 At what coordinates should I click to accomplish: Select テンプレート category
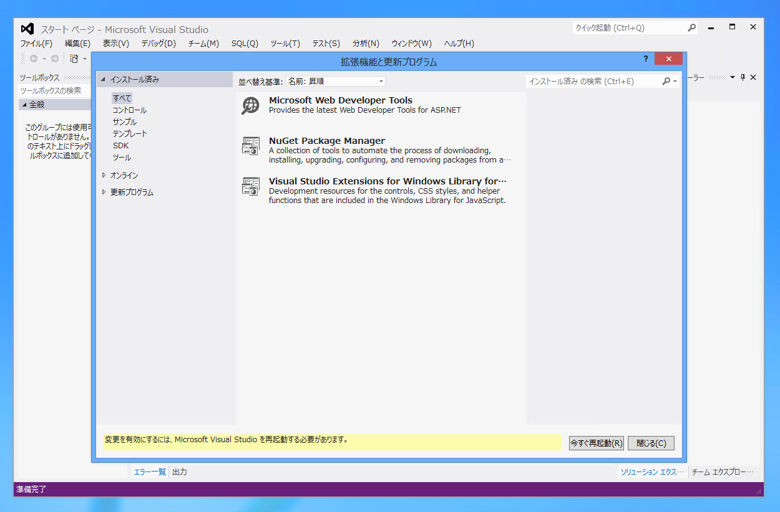point(129,134)
